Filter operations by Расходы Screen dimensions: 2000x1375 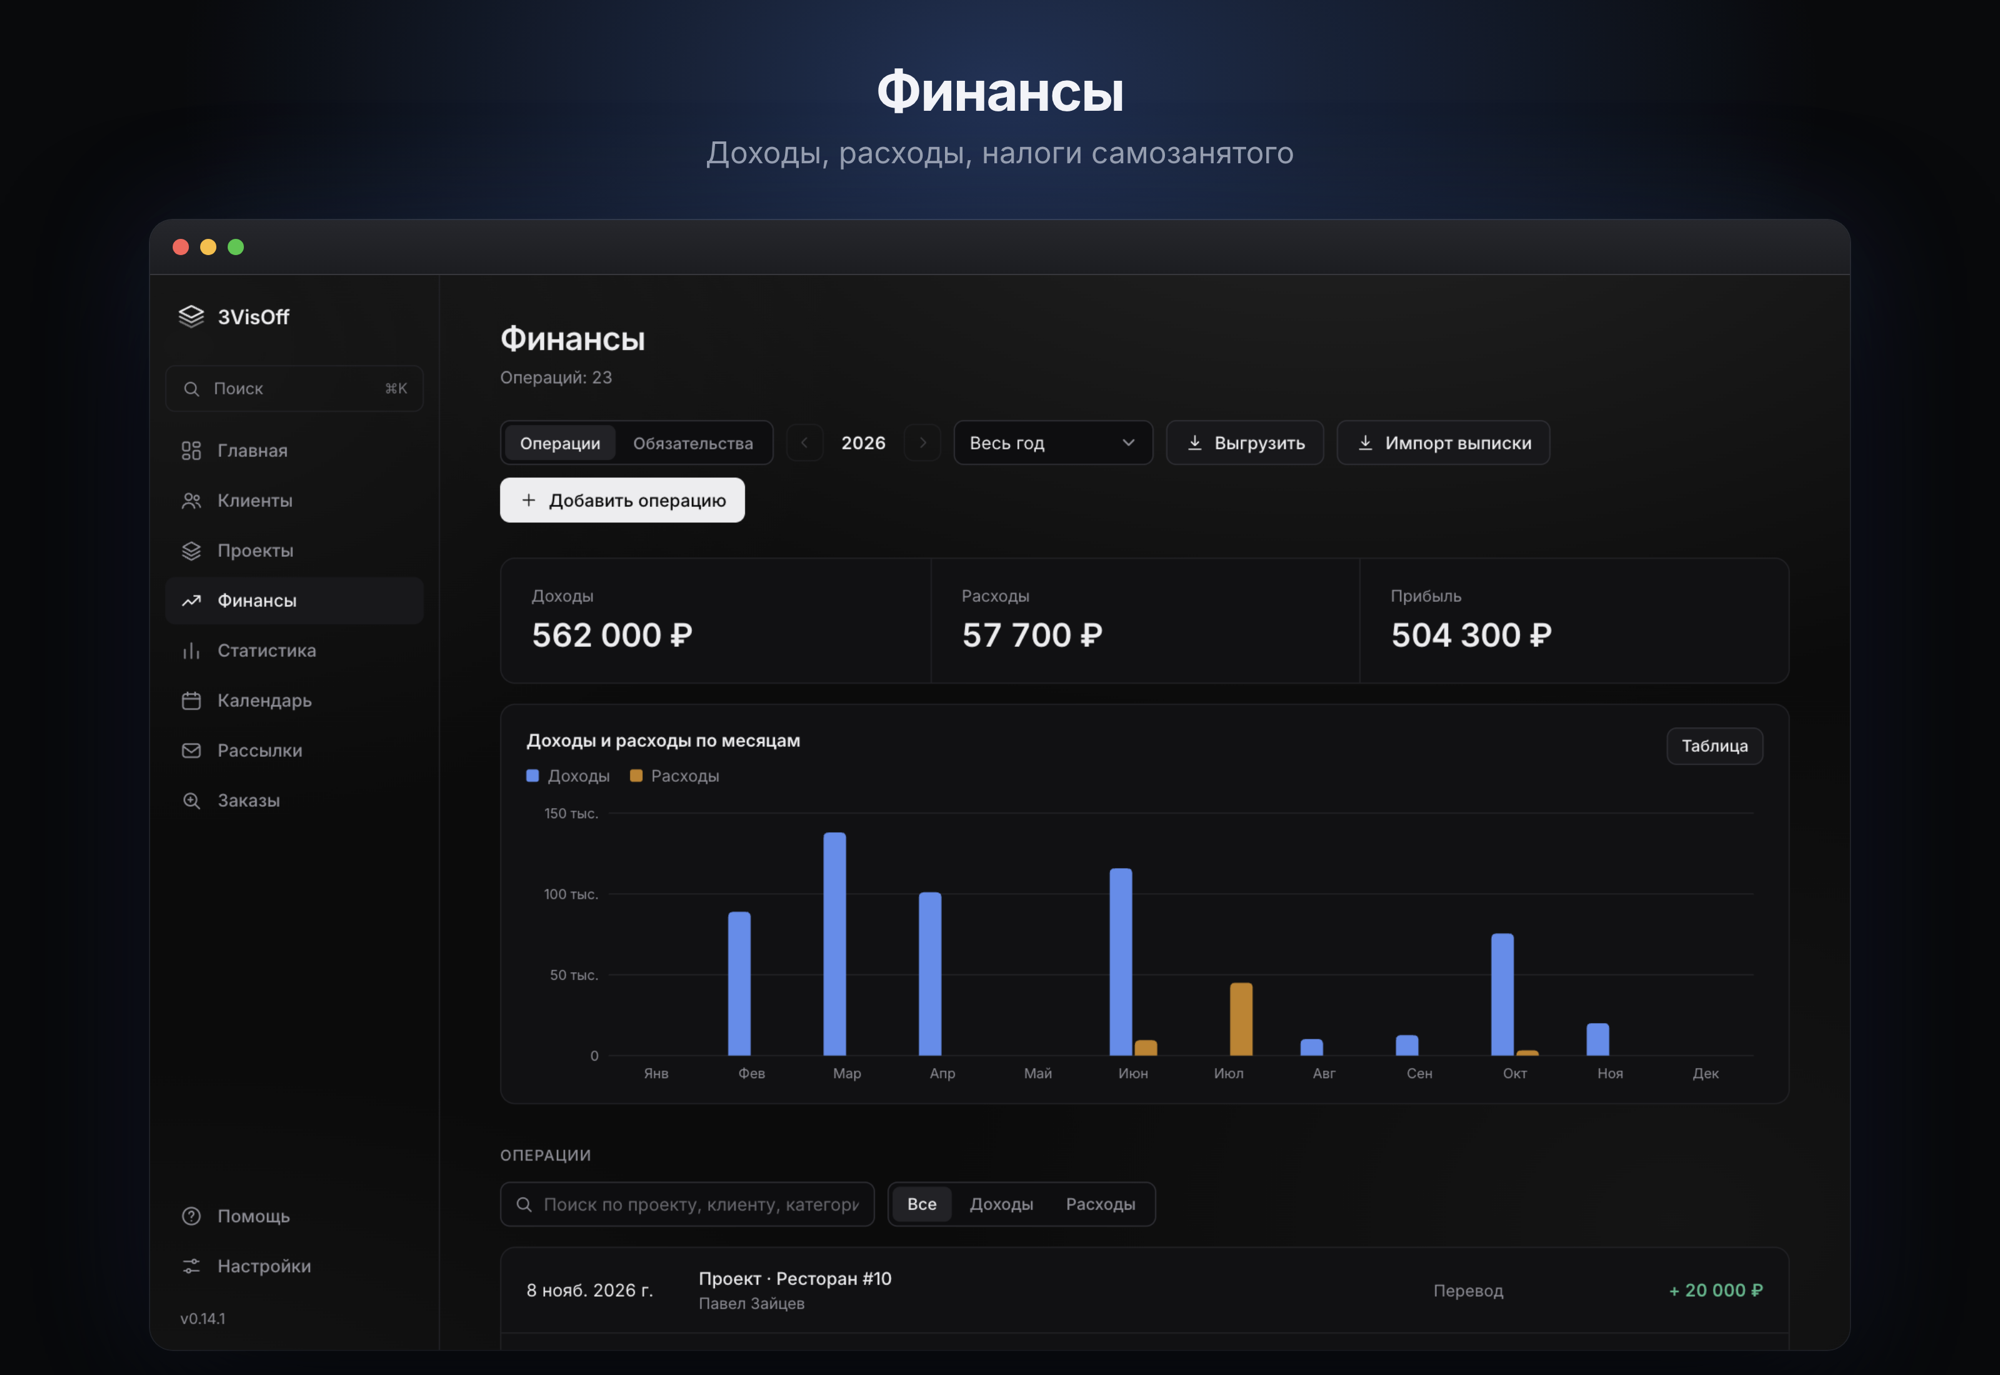[1100, 1205]
